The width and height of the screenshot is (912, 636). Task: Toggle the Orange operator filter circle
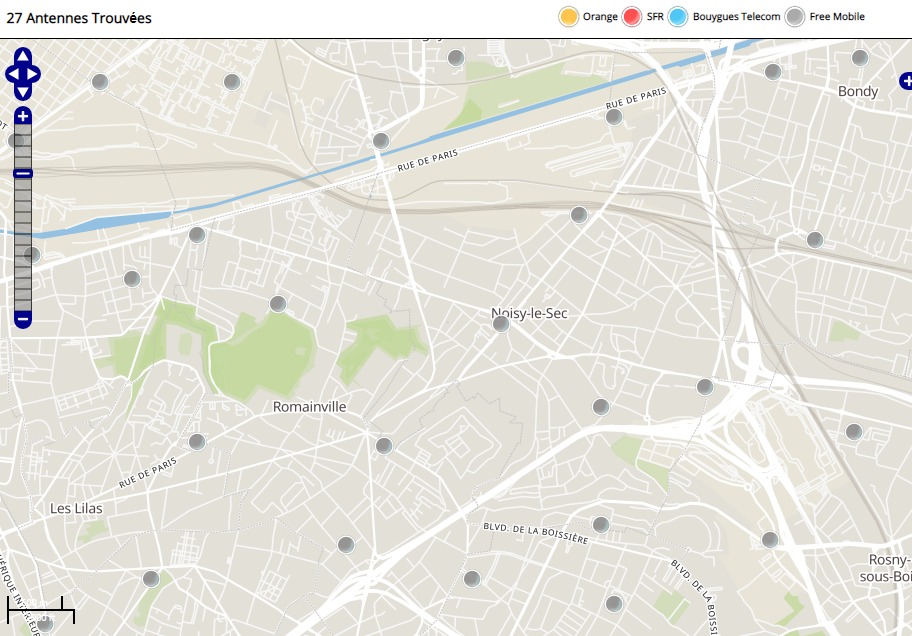[569, 17]
